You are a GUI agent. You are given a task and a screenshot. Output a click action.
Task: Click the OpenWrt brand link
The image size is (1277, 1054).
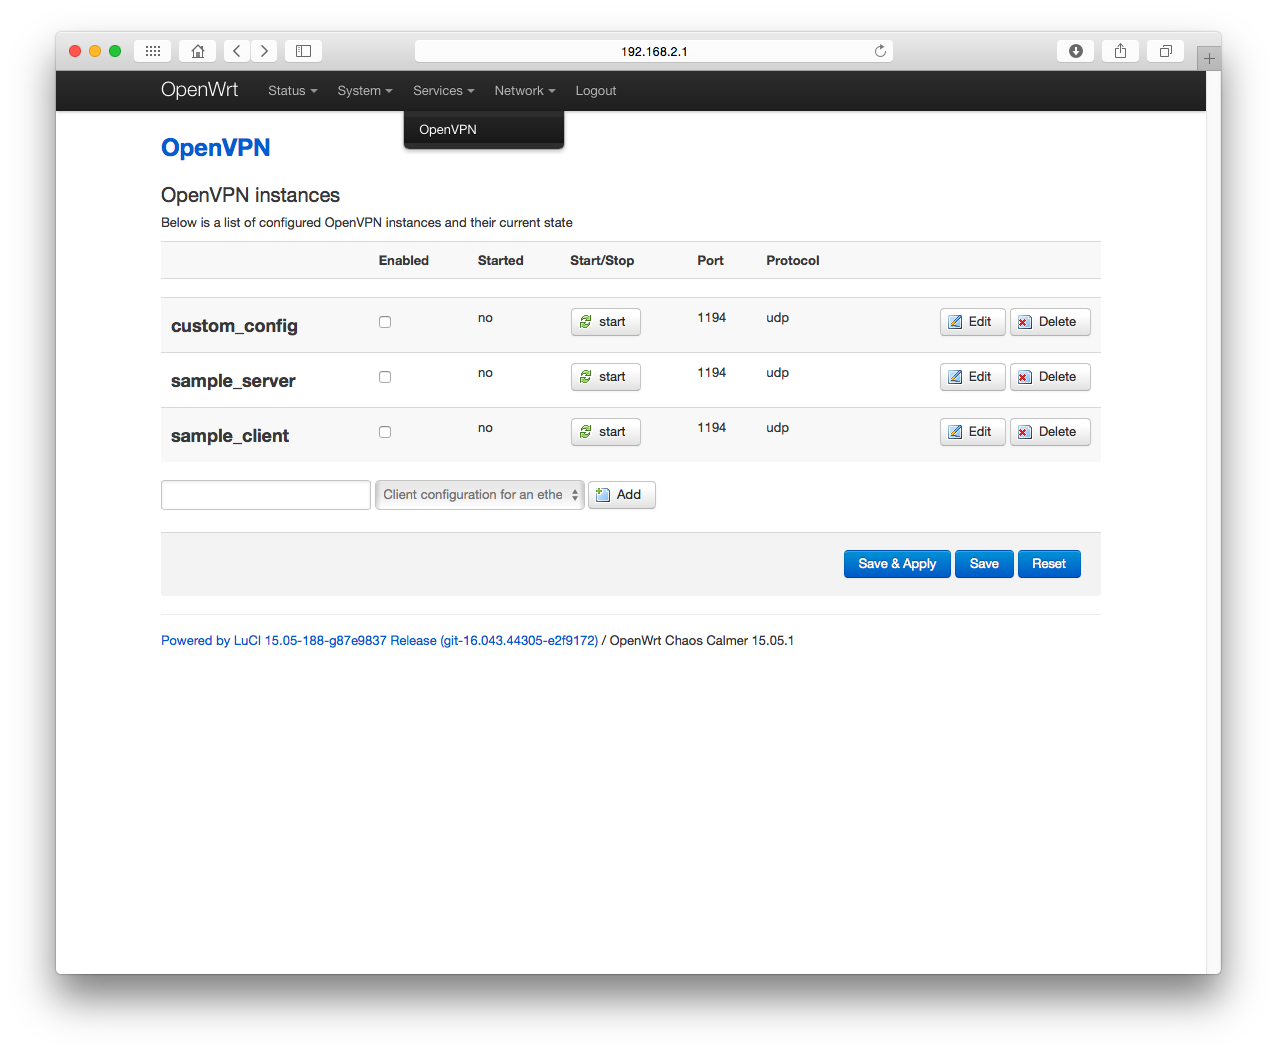click(x=200, y=90)
